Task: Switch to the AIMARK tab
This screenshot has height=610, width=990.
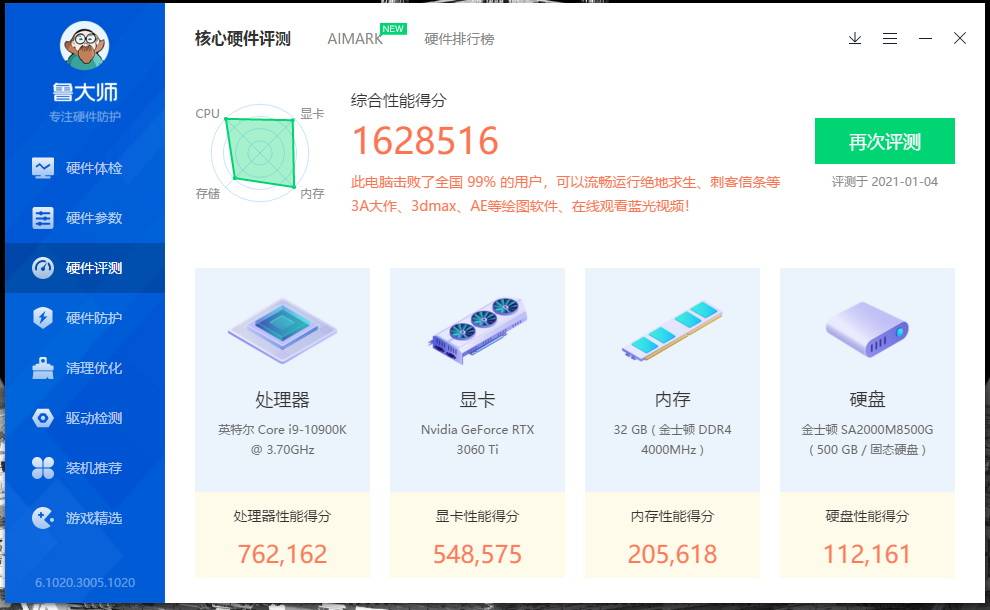Action: pyautogui.click(x=355, y=39)
